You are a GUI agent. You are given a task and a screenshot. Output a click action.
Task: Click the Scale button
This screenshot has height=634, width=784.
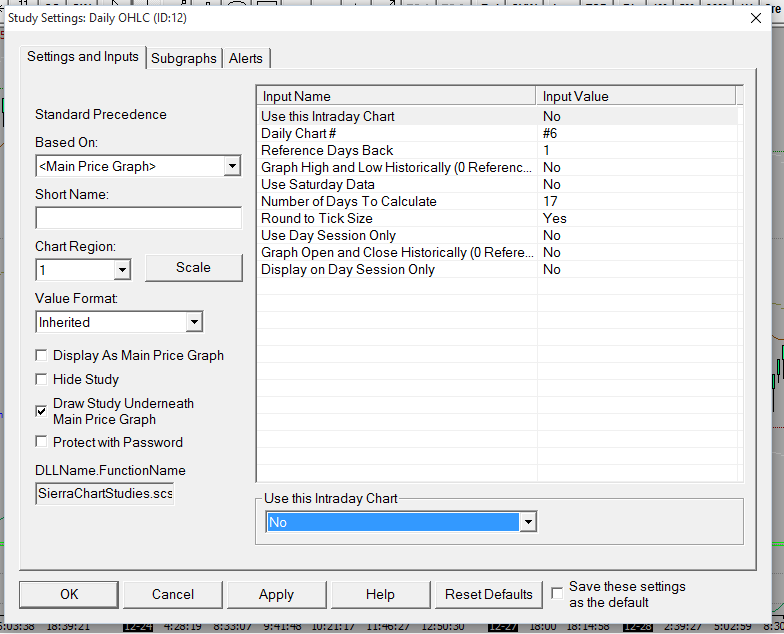194,268
